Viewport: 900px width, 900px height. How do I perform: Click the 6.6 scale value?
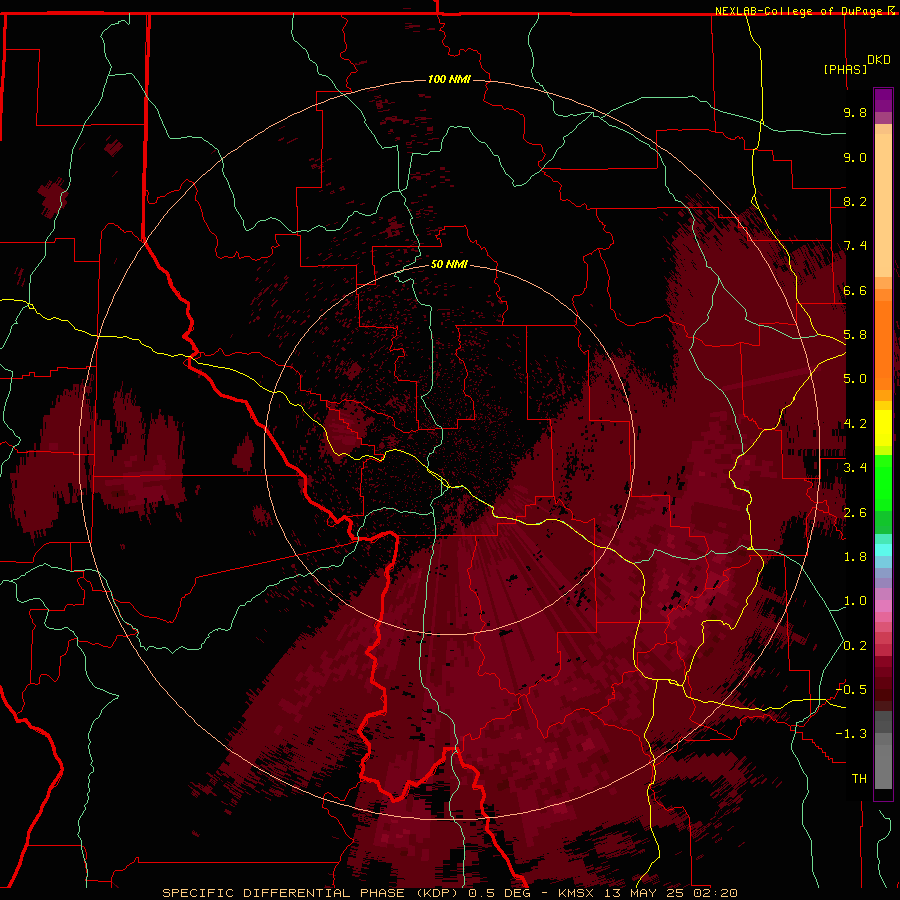[x=855, y=290]
